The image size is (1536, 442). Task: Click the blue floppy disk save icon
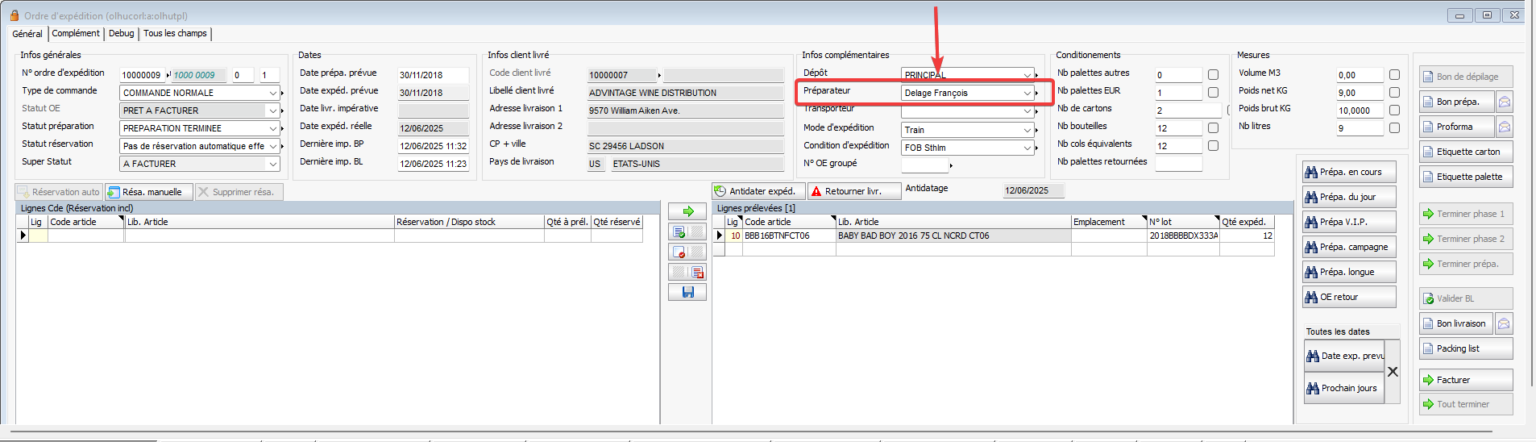[x=687, y=292]
